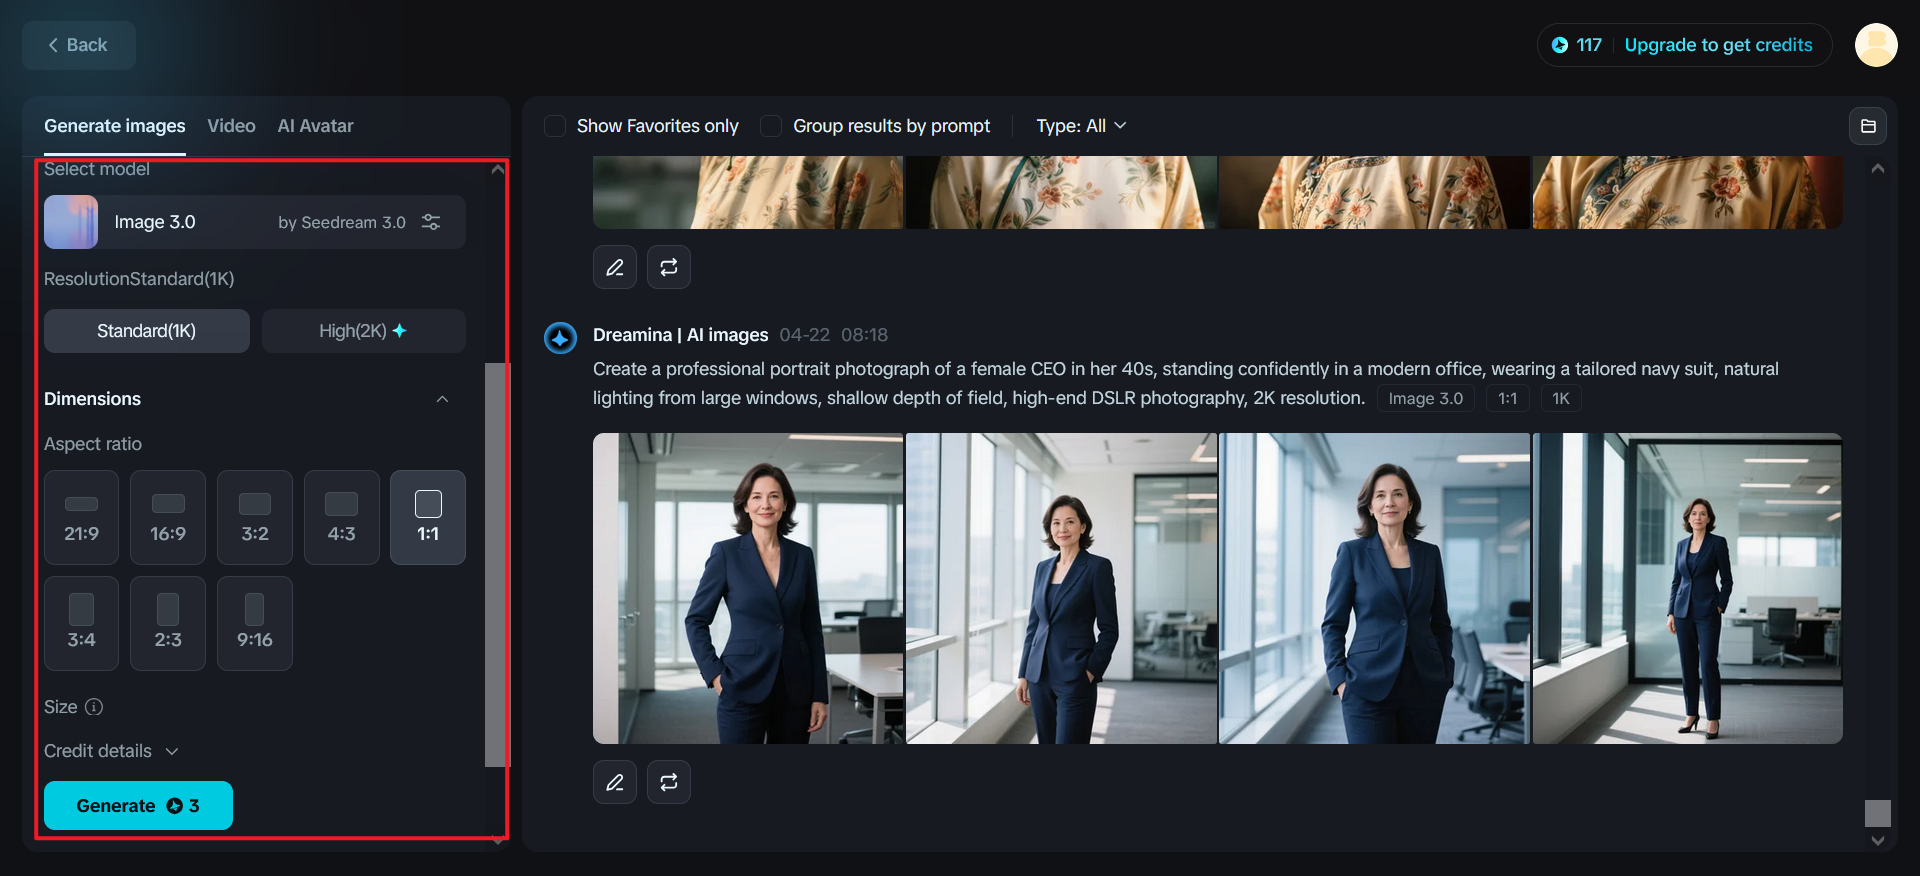
Task: Switch to the AI Avatar tab
Action: 315,126
